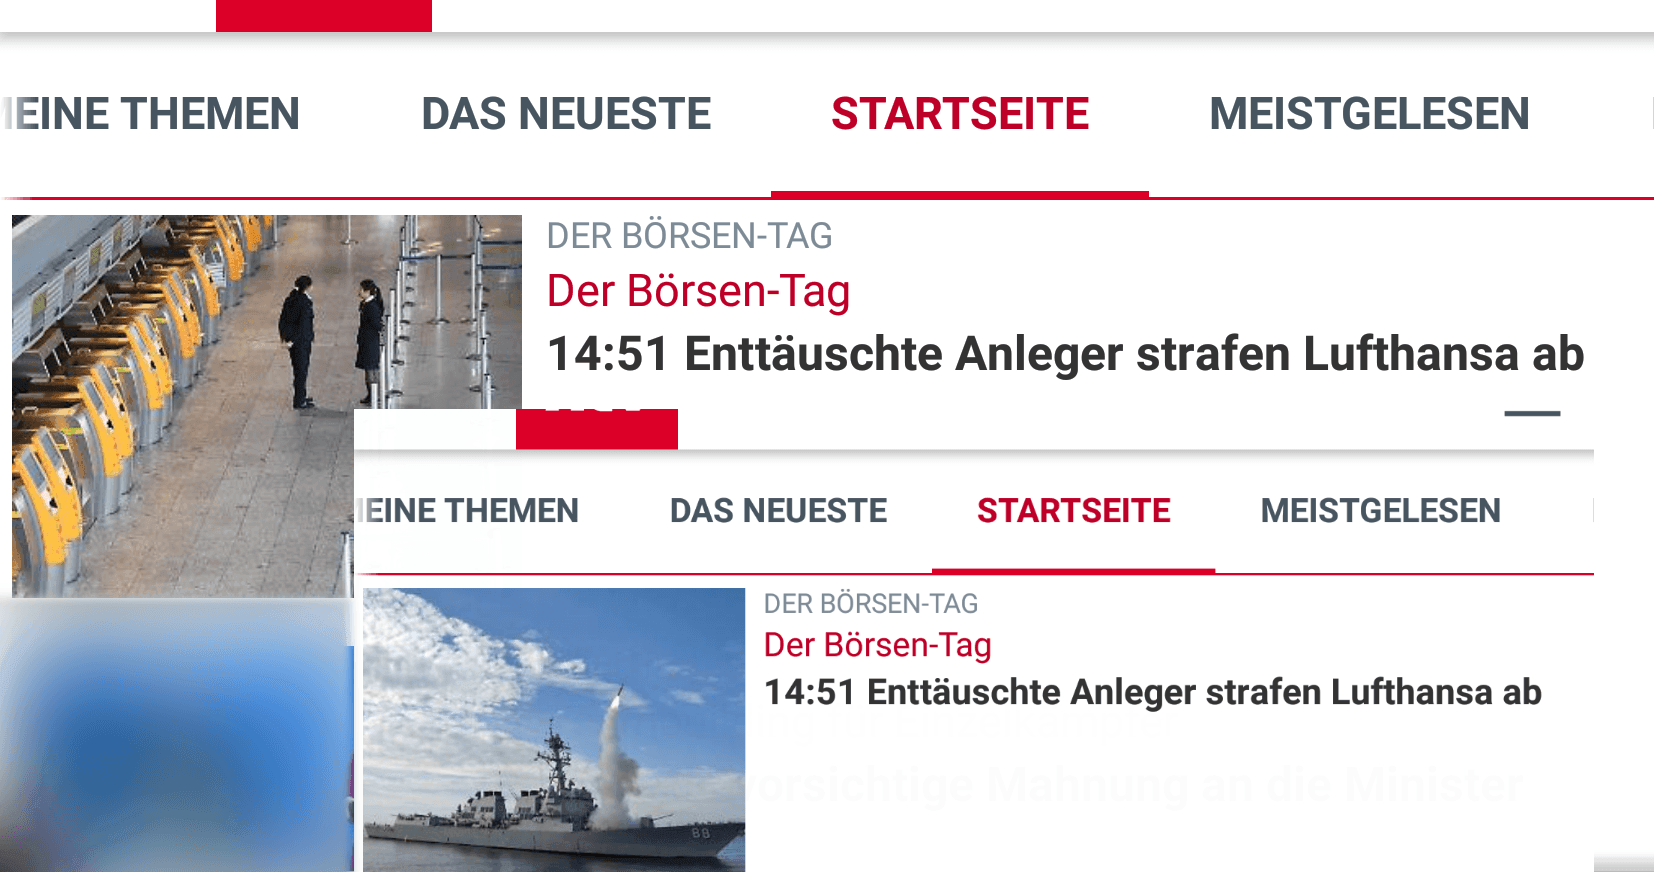Open the smaller red Der Börsen-Tag link
The image size is (1654, 872).
877,645
